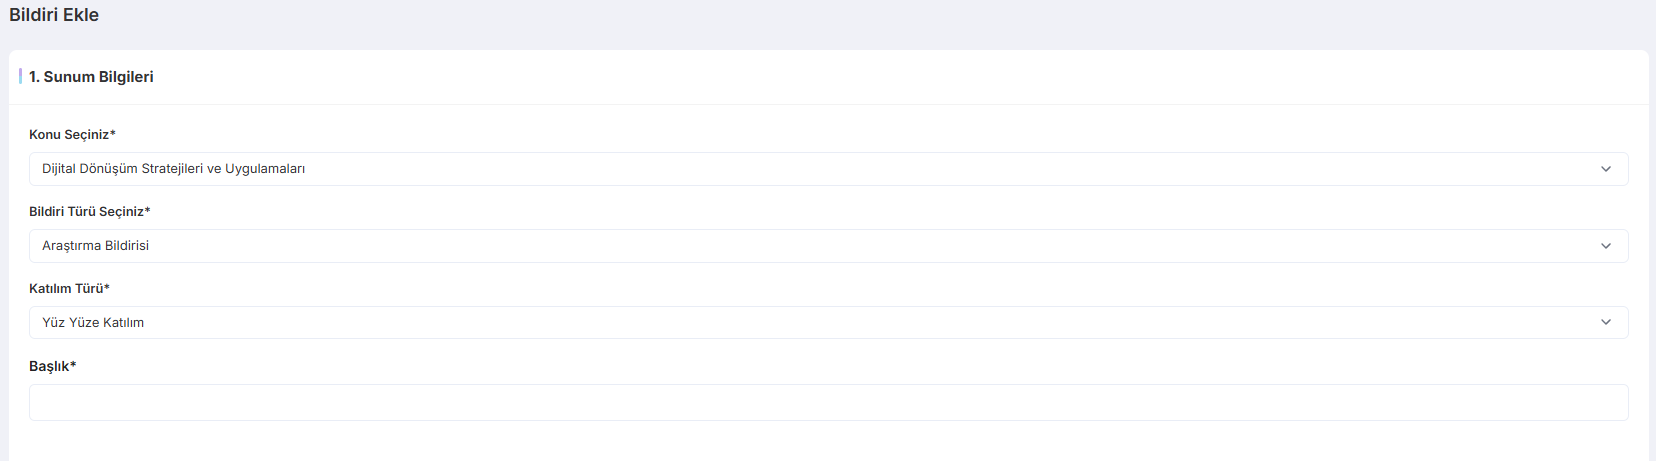Screen dimensions: 1656x461
Task: Click the required asterisk after Konu Seçiniz
Action: [113, 133]
